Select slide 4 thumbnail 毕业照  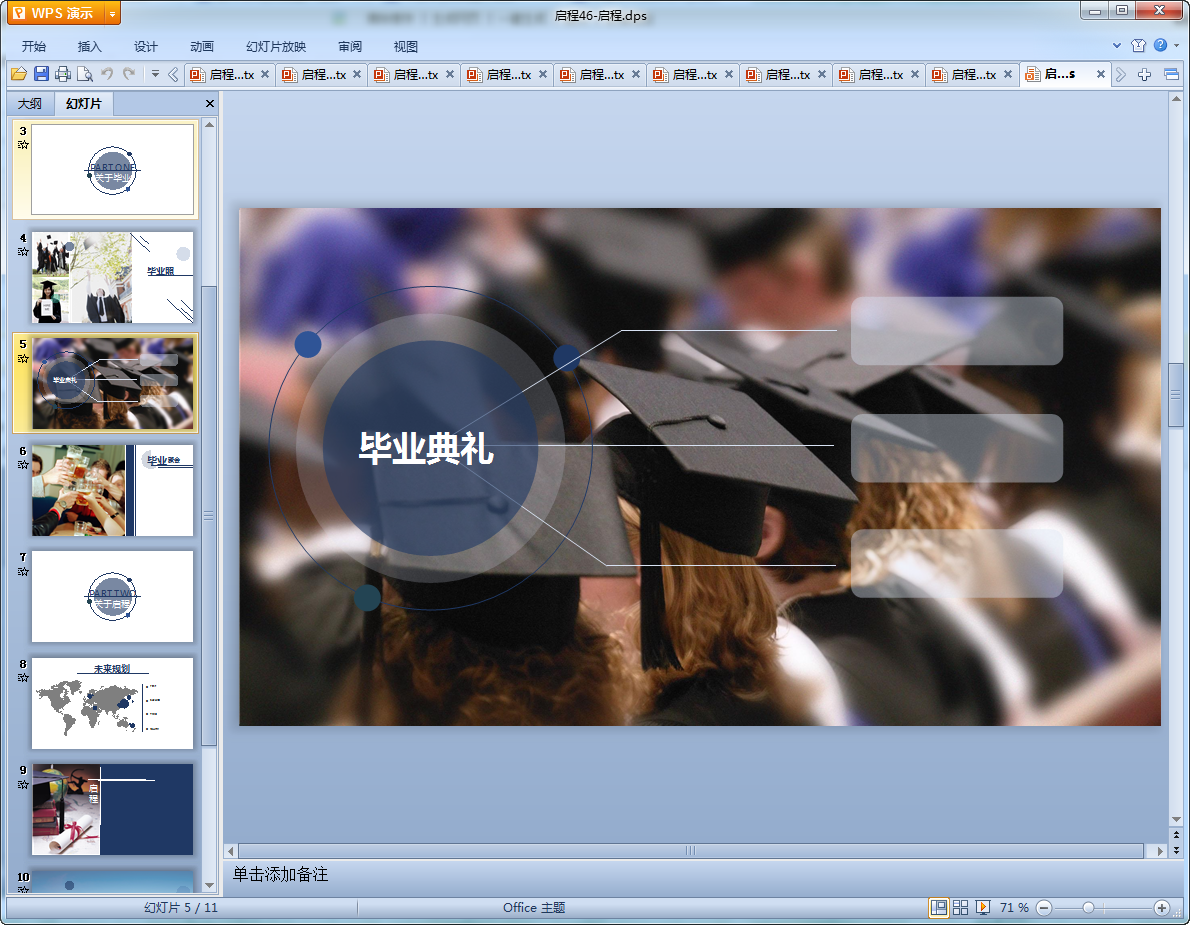coord(112,277)
